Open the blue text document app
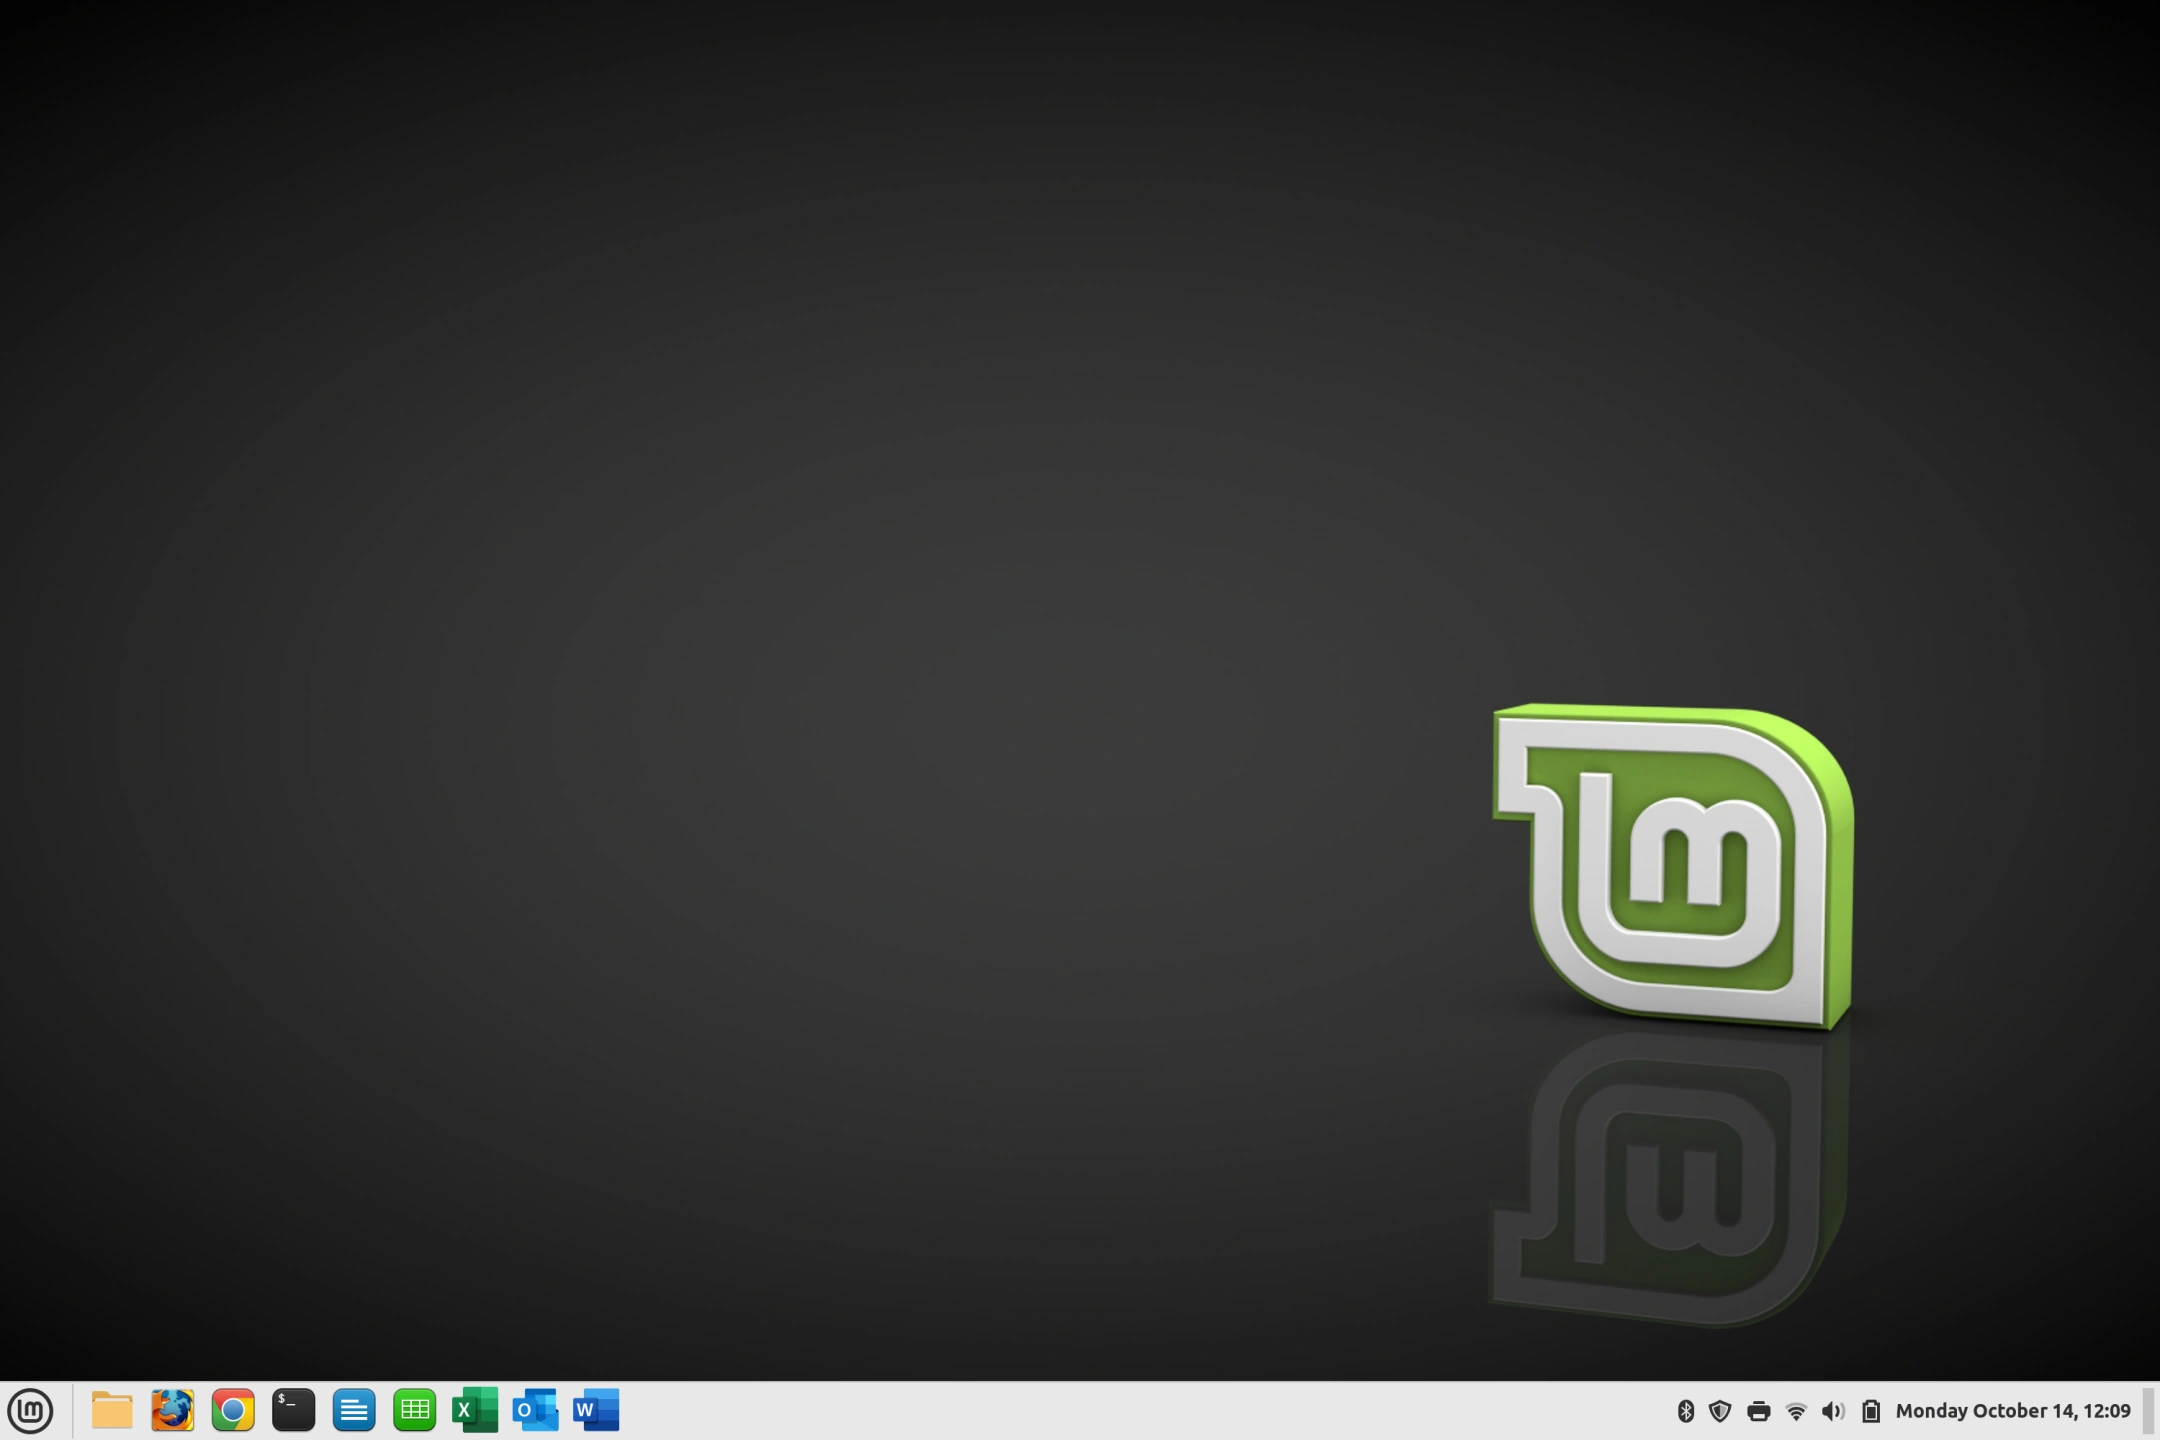Viewport: 2160px width, 1440px height. click(354, 1411)
